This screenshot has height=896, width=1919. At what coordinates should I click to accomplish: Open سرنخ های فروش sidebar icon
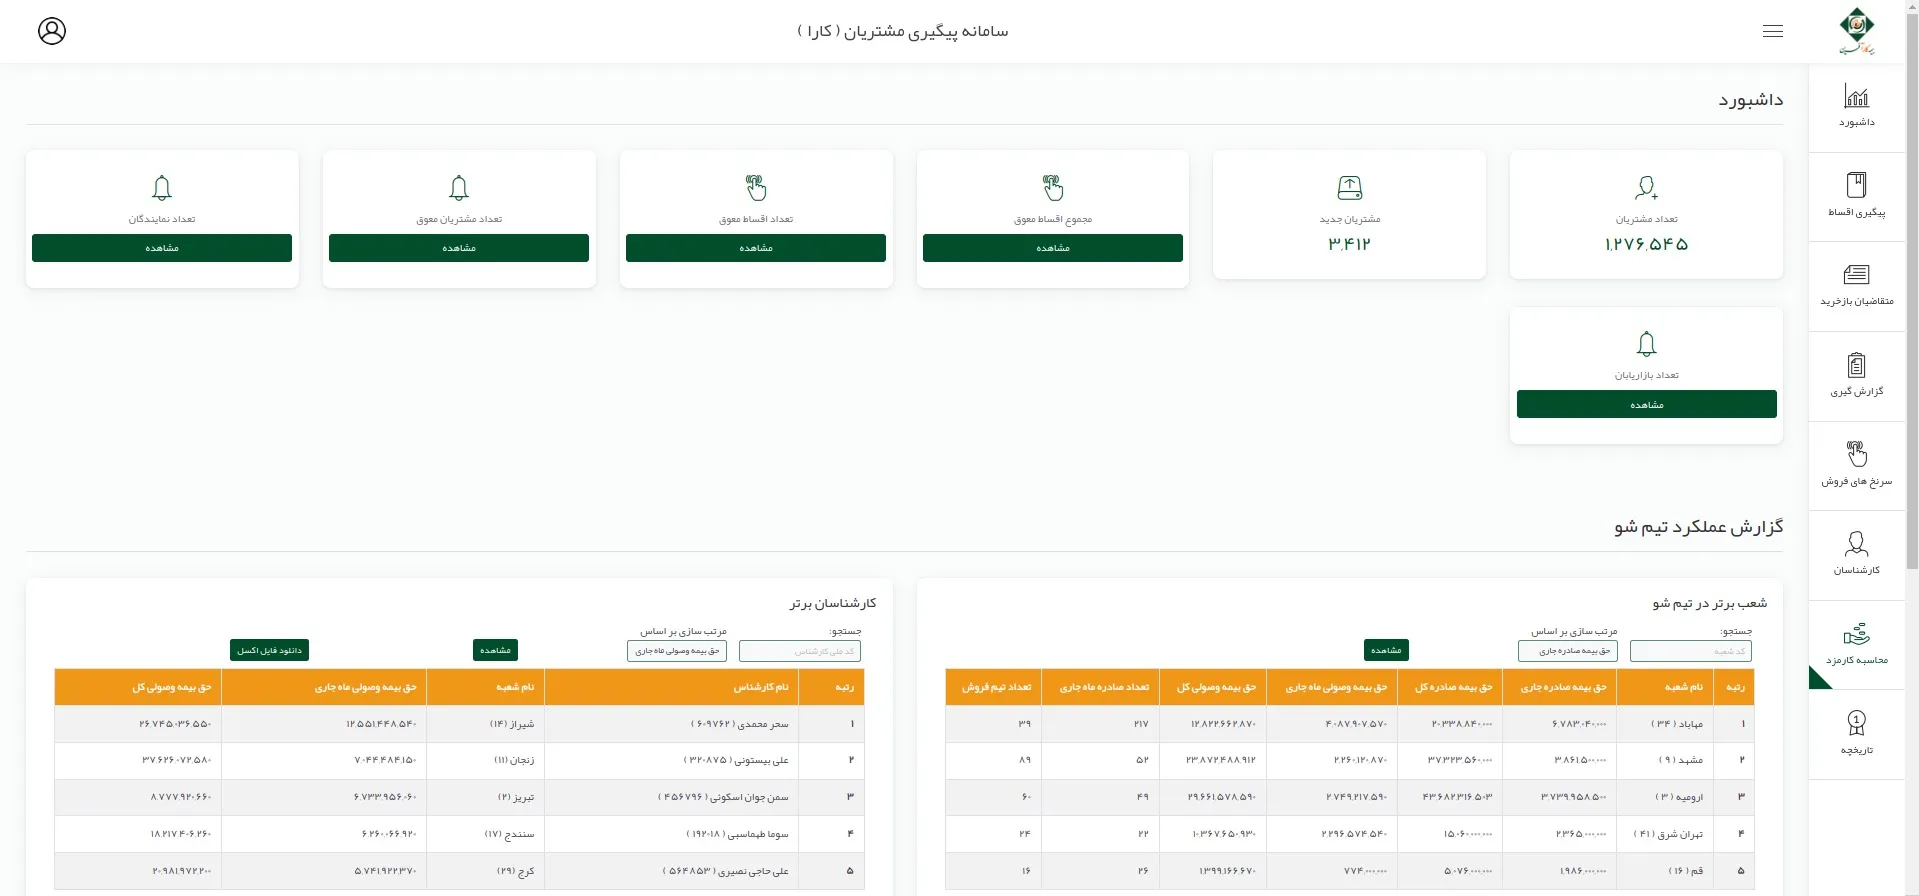pyautogui.click(x=1856, y=465)
